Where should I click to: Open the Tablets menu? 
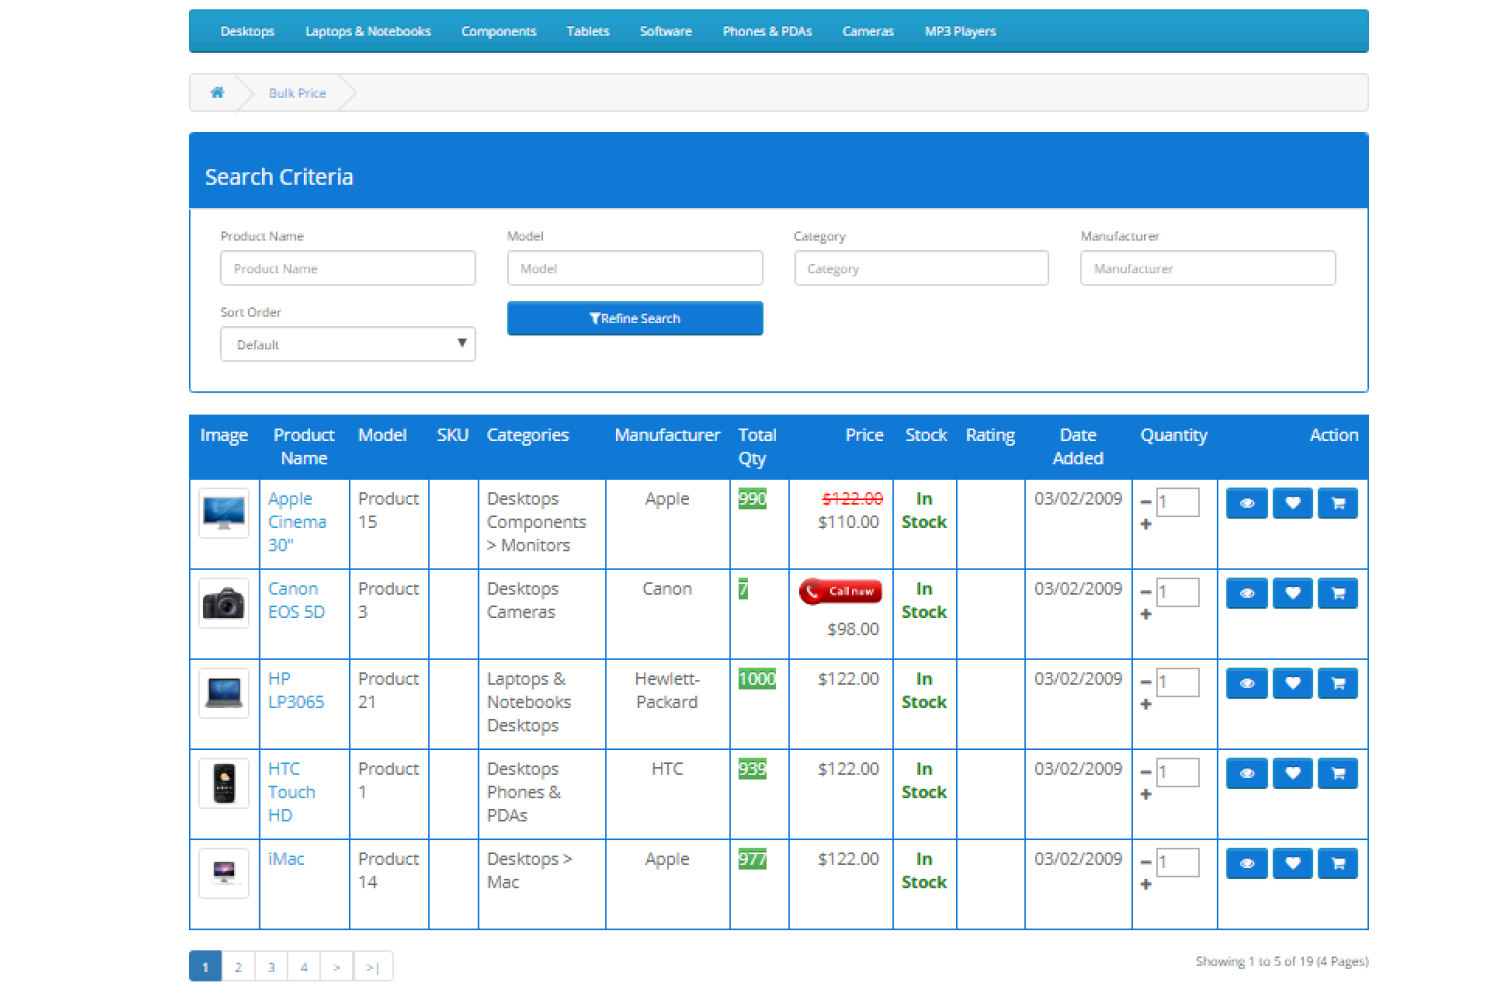pos(588,31)
